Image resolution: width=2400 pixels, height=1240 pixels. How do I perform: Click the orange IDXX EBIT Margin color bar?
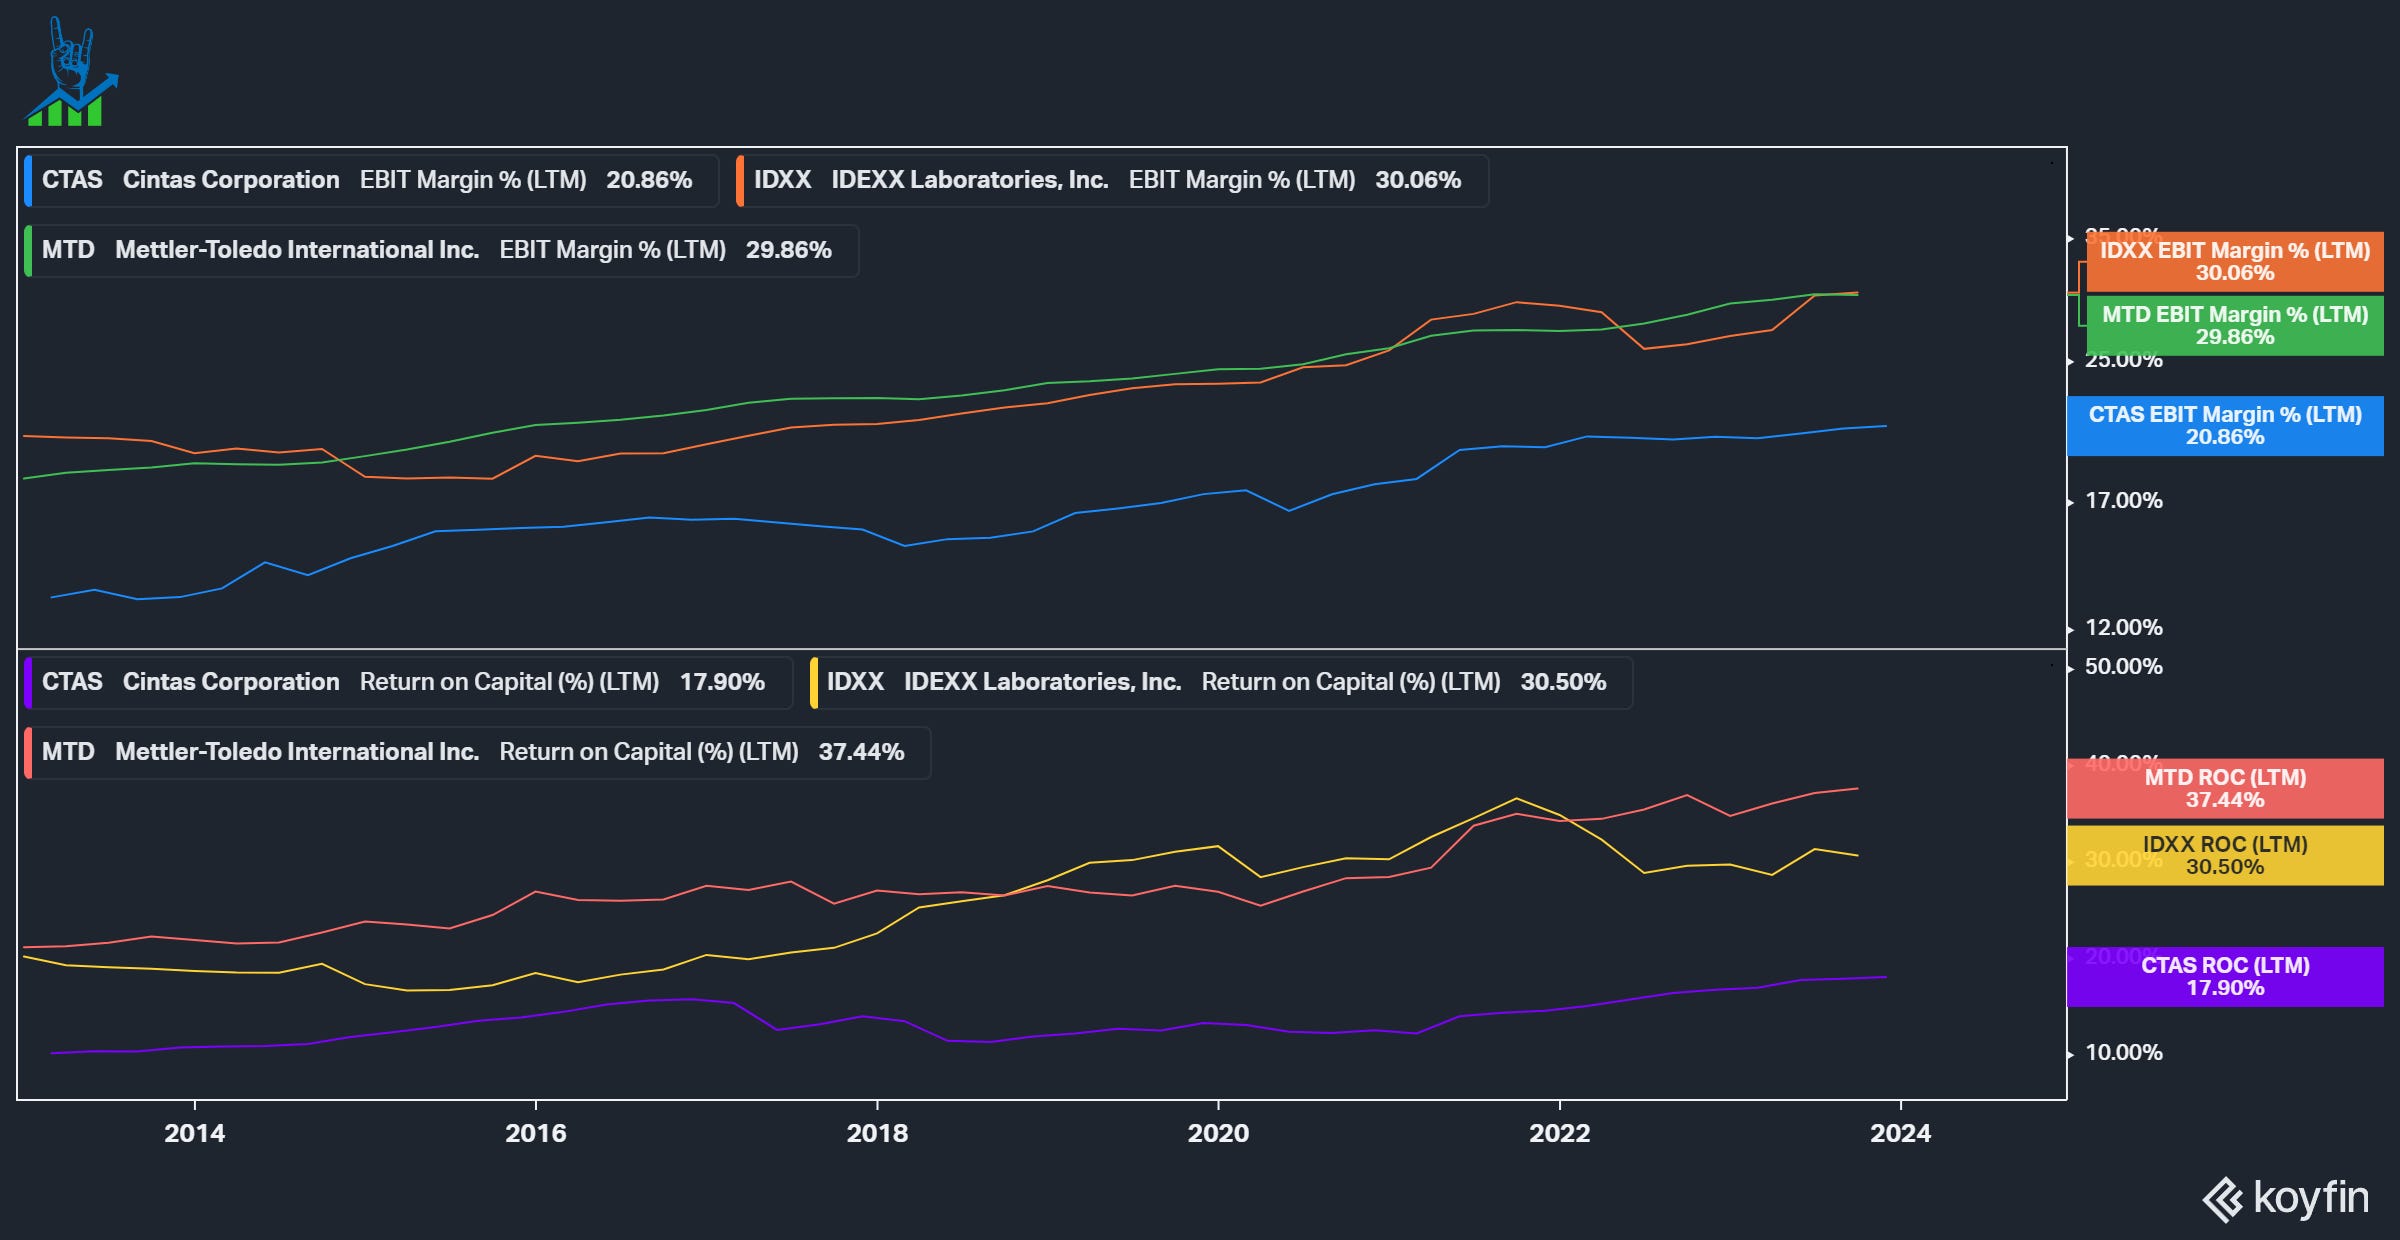(740, 181)
